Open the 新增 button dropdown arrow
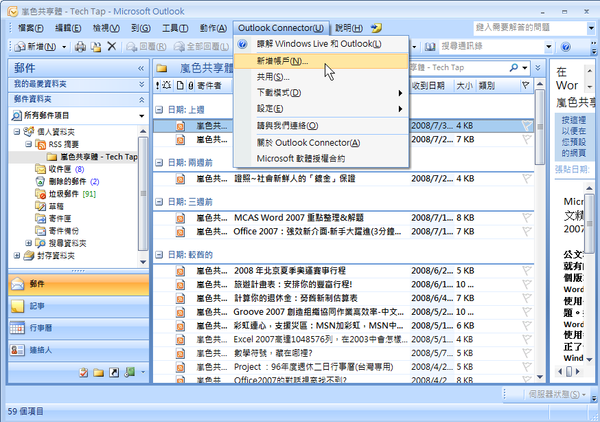 (x=64, y=47)
